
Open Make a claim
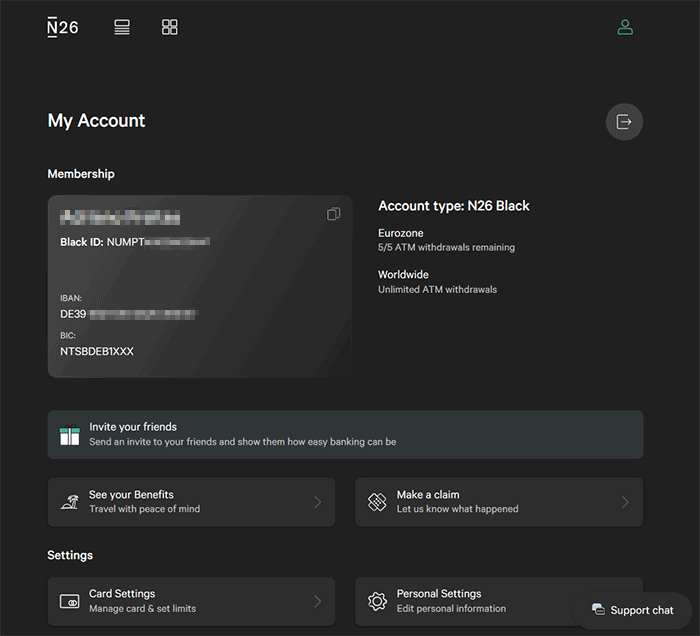tap(499, 502)
